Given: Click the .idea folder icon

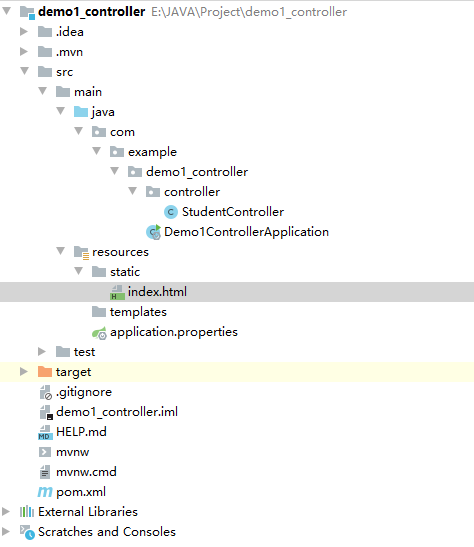Looking at the screenshot, I should coord(45,32).
